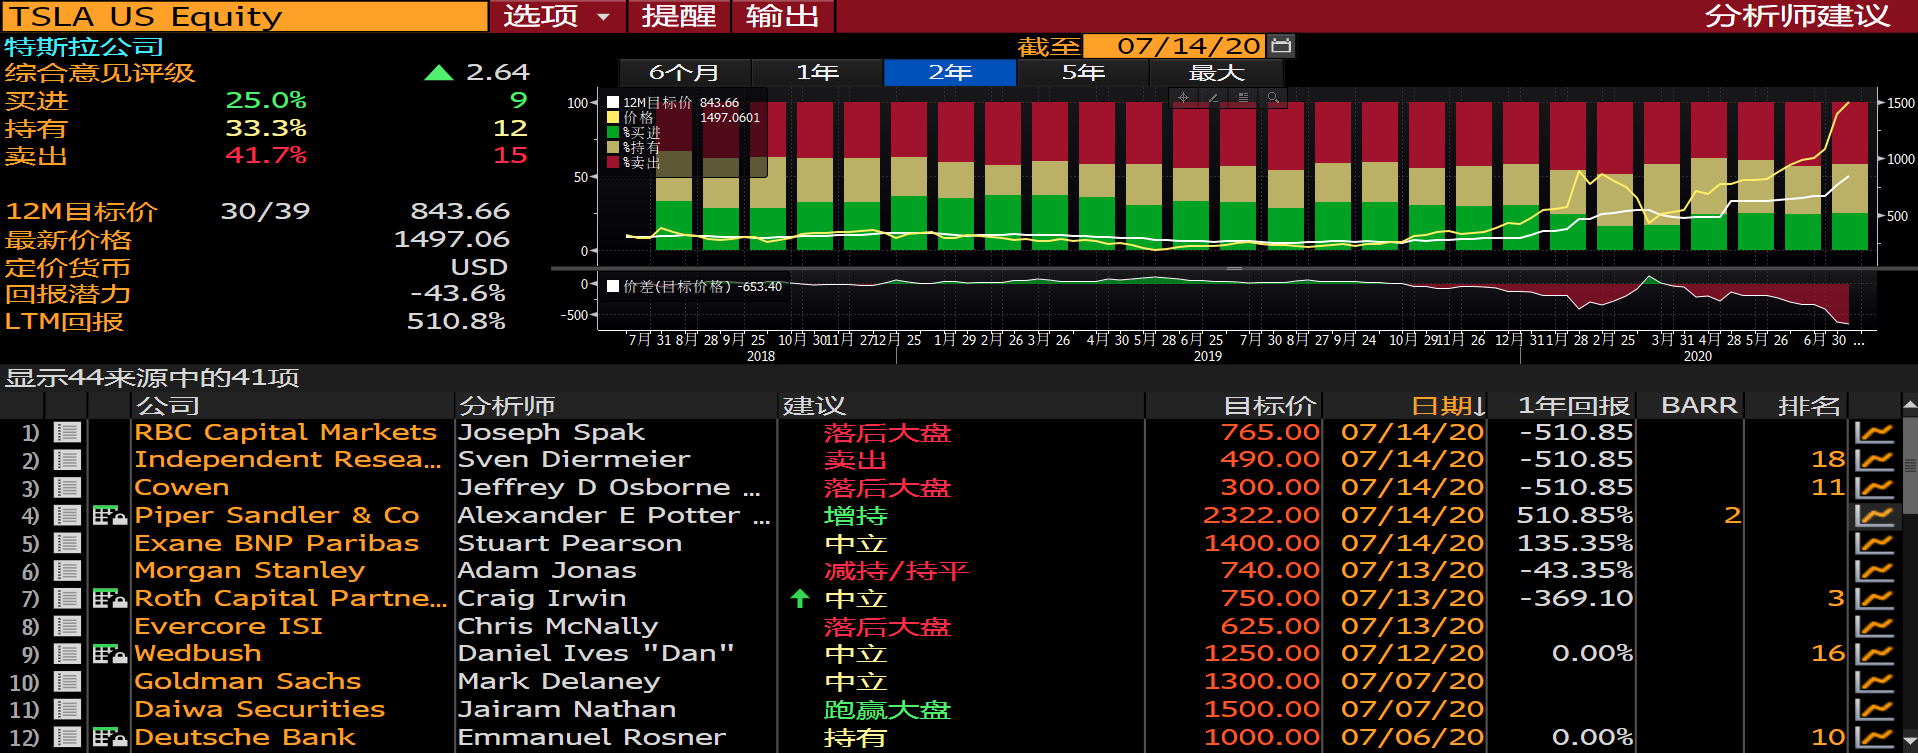1918x753 pixels.
Task: Open the chart icon for Evercore ISI row
Action: pyautogui.click(x=1875, y=626)
